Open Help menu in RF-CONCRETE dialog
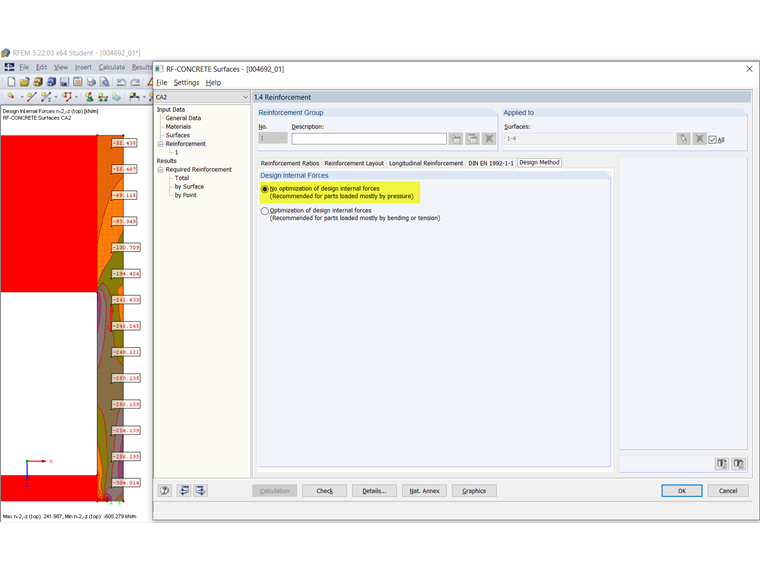 click(213, 82)
